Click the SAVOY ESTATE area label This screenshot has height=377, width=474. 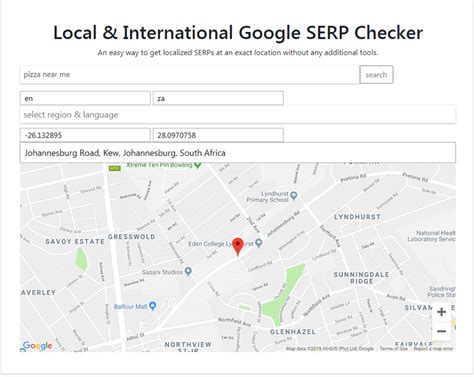pyautogui.click(x=75, y=241)
